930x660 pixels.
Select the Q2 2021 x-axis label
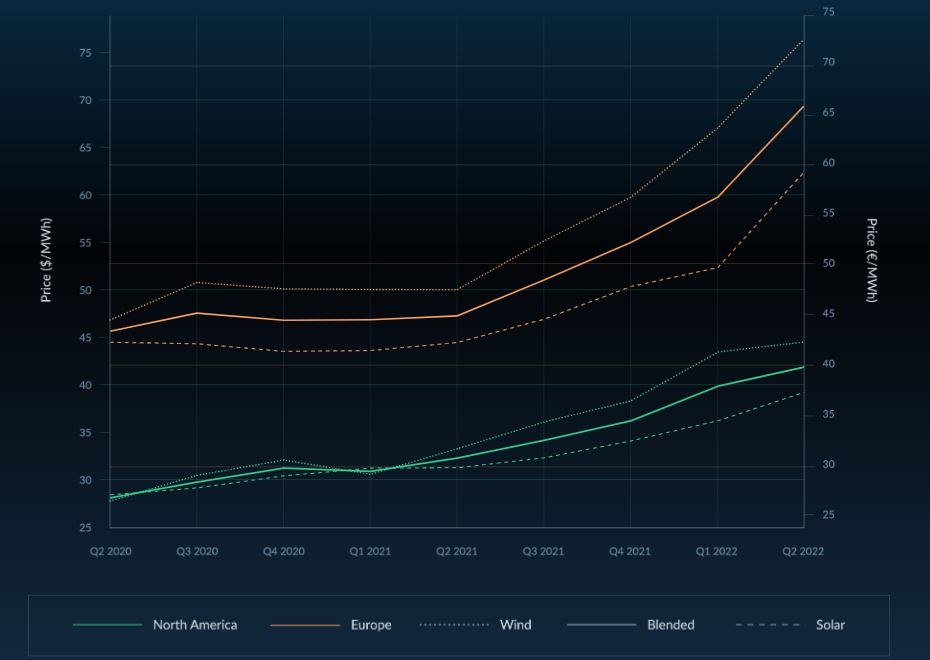pos(457,551)
